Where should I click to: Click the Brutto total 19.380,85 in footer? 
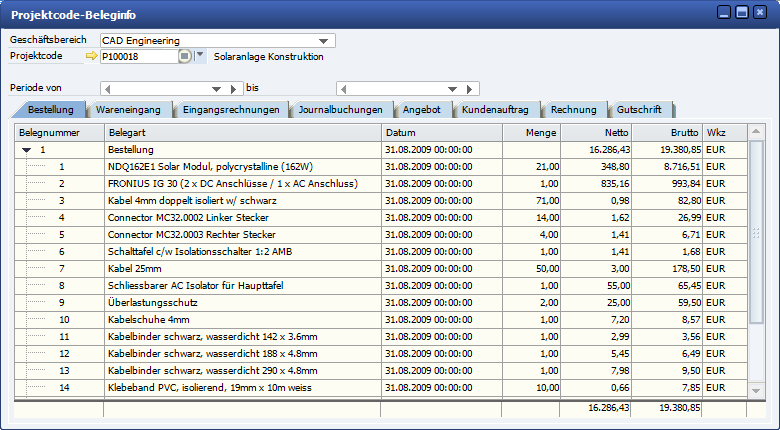pyautogui.click(x=680, y=408)
